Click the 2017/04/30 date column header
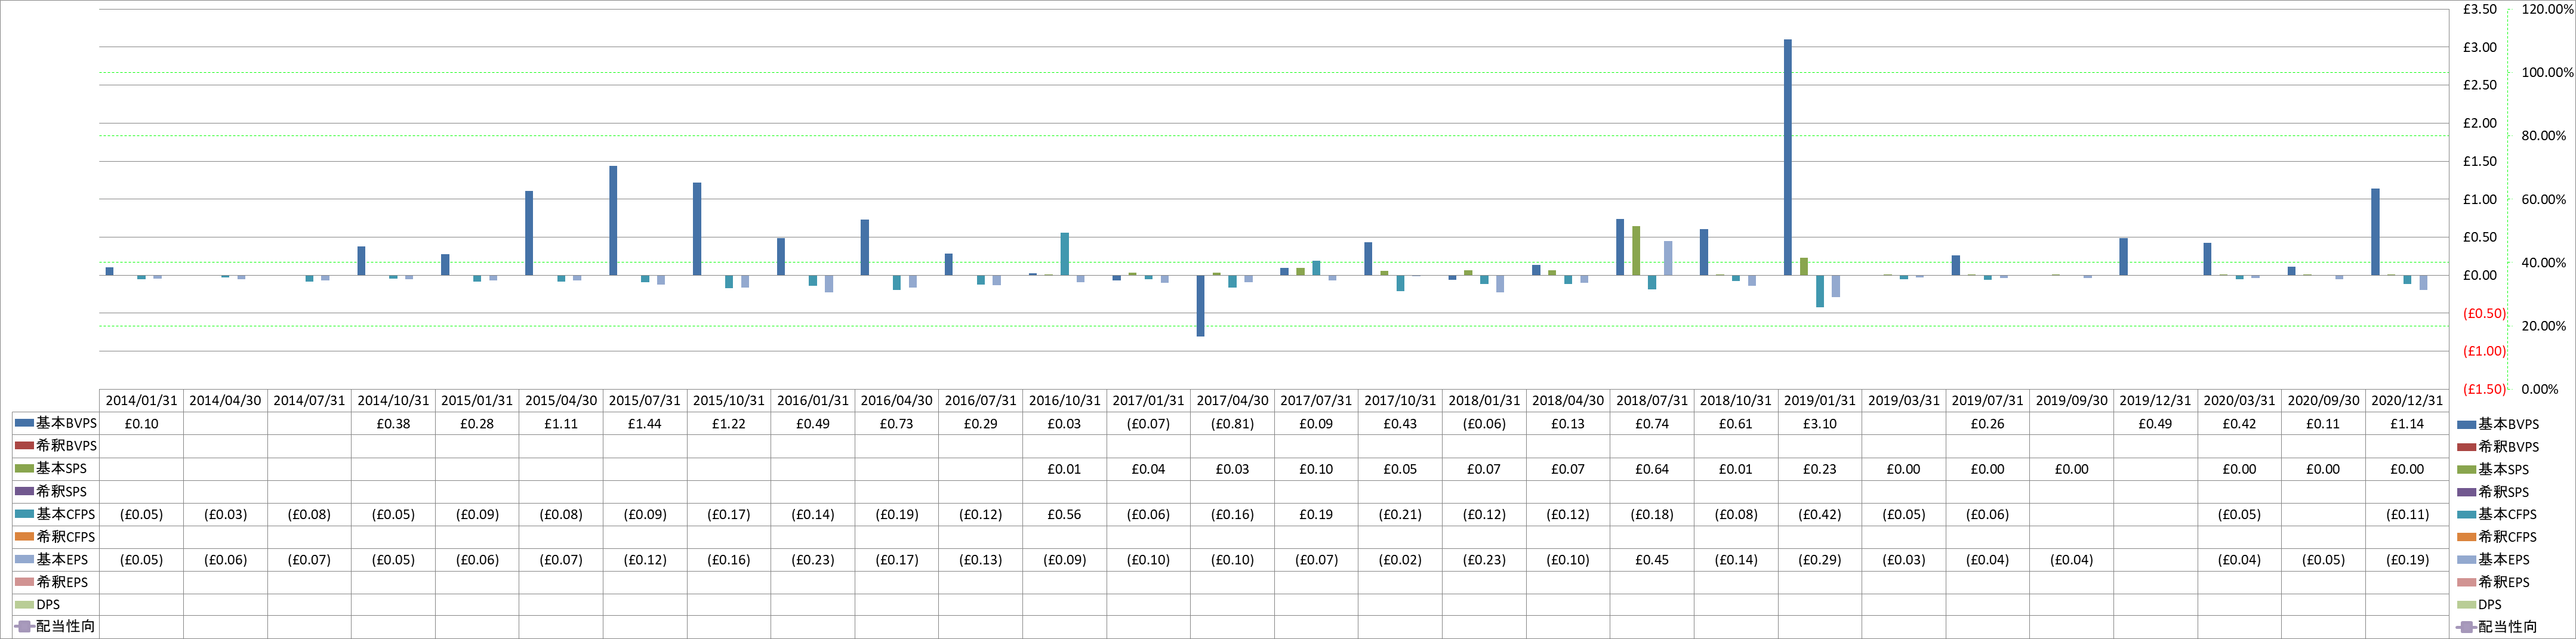Screen dimensions: 2576x639 (1232, 400)
